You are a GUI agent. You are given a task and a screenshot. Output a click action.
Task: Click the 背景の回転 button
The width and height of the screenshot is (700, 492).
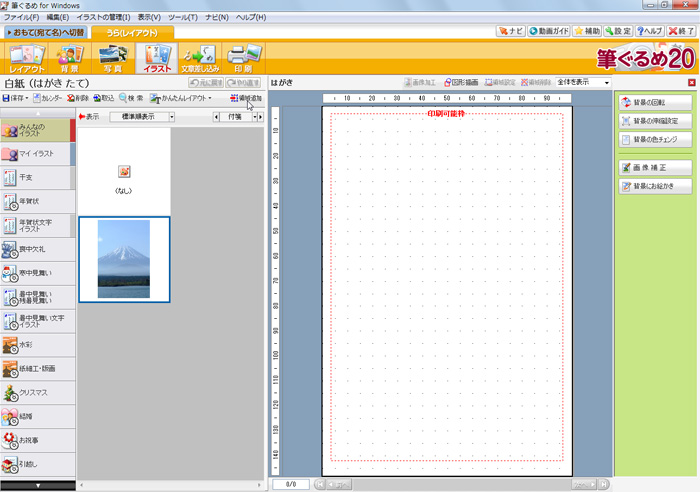click(656, 102)
